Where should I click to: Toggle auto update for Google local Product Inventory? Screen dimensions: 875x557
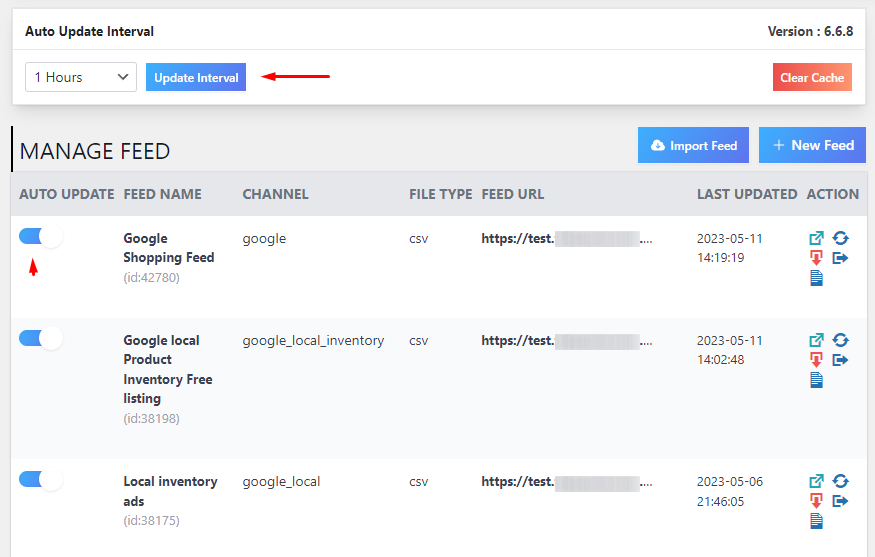(41, 338)
